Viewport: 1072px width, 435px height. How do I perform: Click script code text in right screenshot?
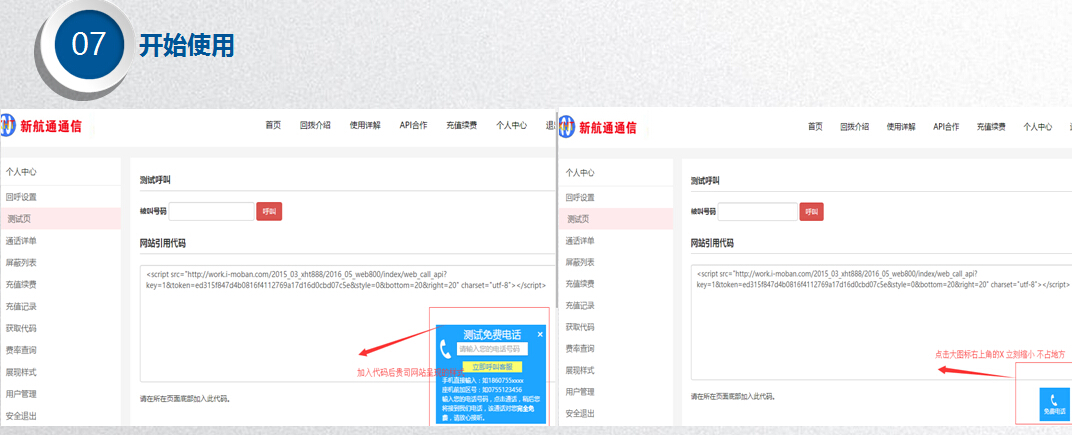[x=883, y=278]
